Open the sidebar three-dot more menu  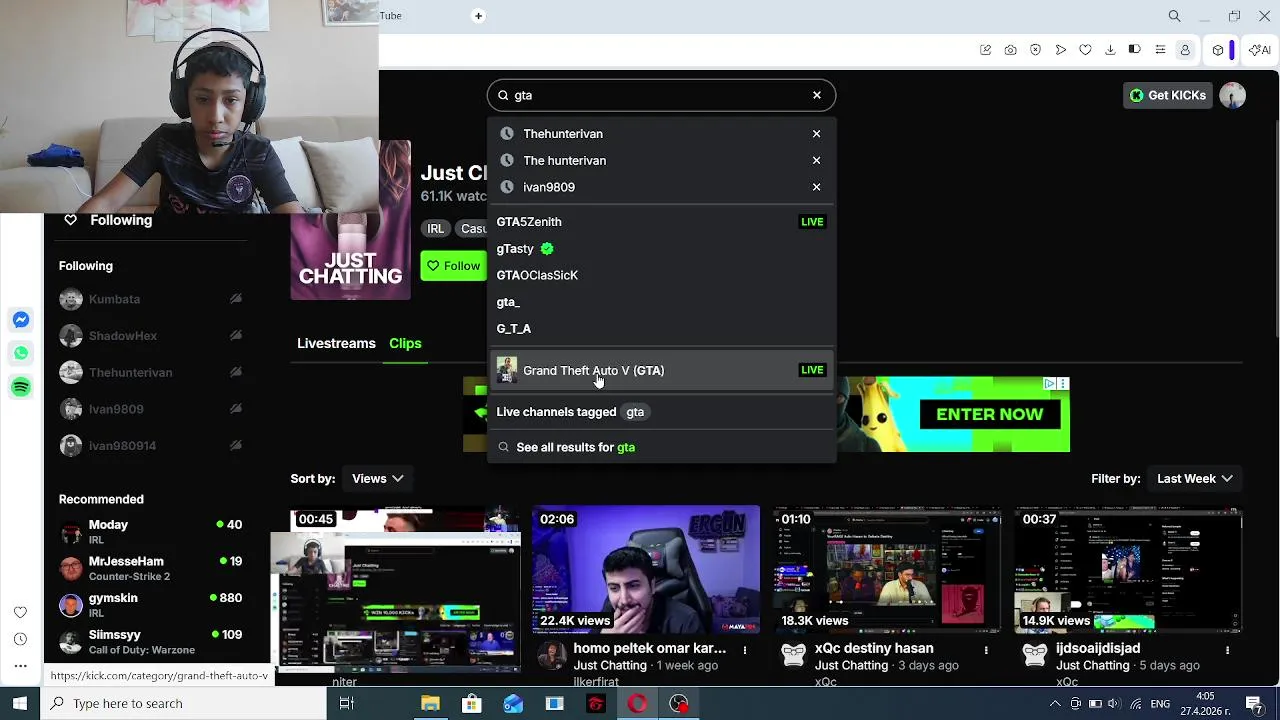click(x=20, y=666)
